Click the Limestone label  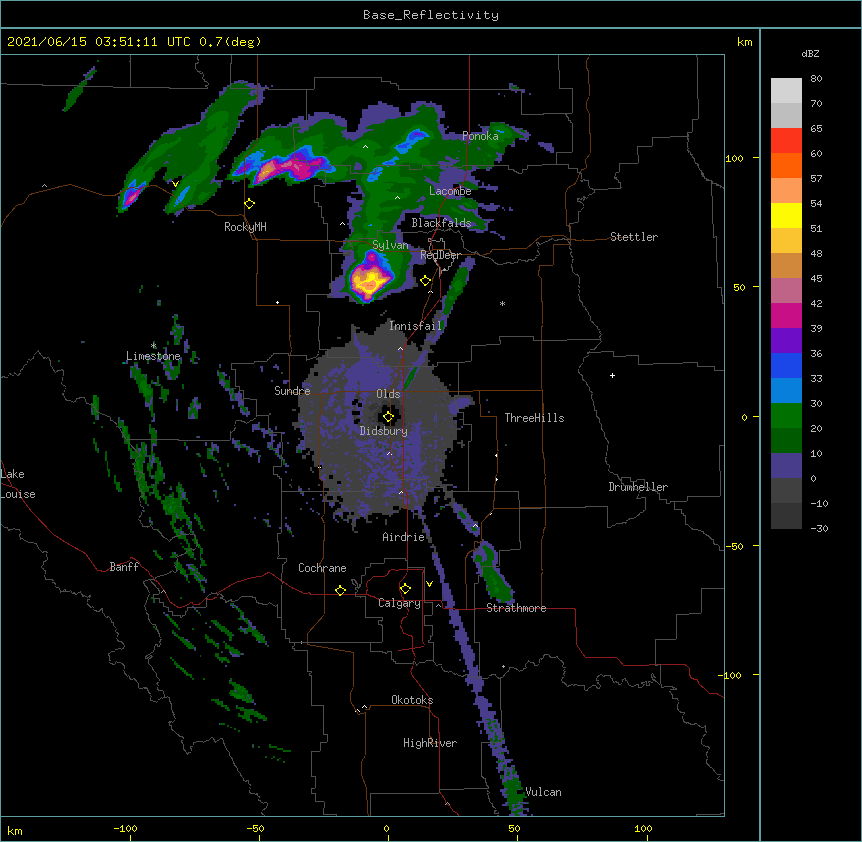153,356
